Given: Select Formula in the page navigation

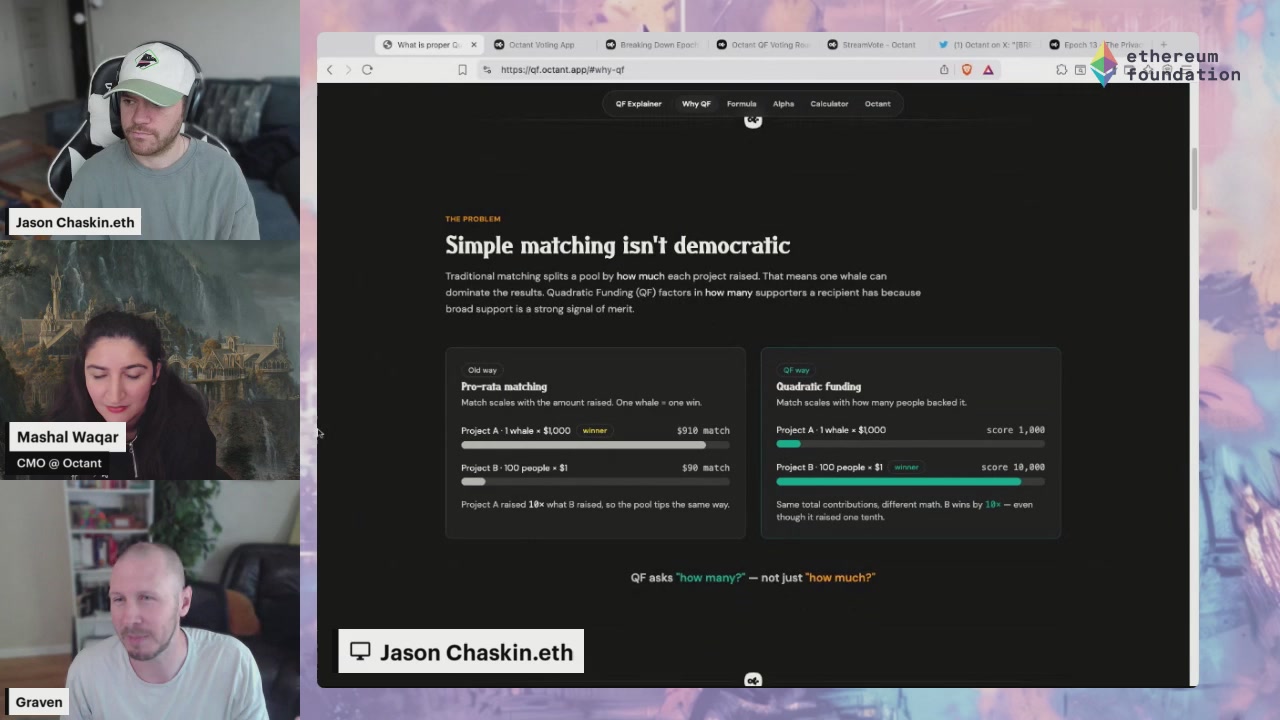Looking at the screenshot, I should [x=741, y=104].
